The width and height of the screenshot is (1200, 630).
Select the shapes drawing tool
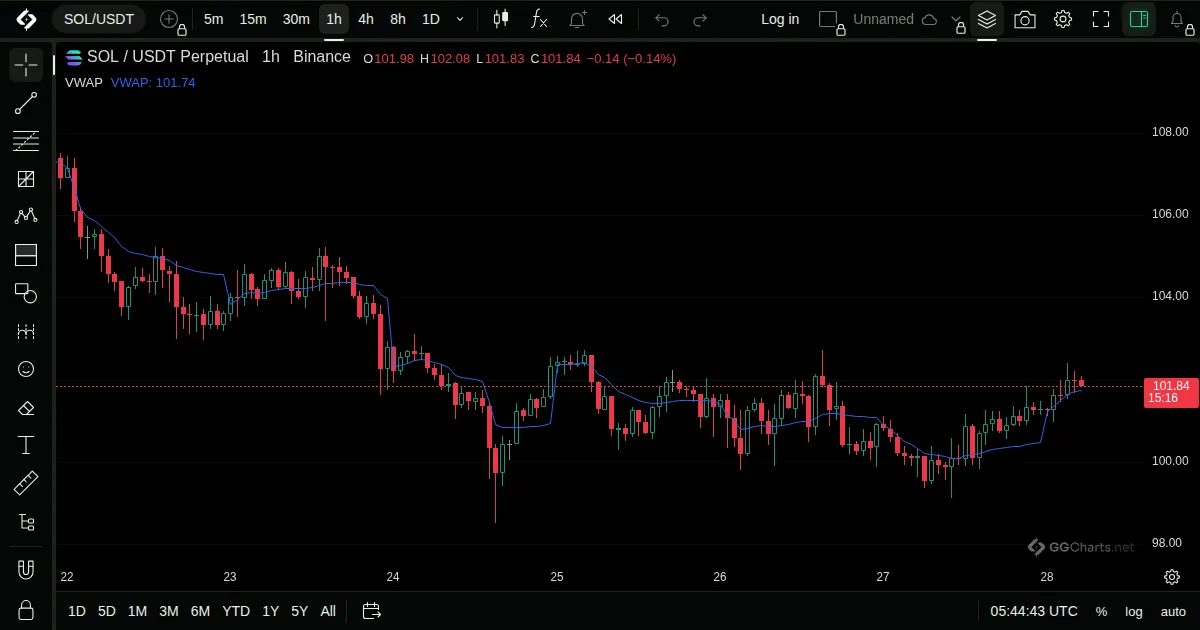[x=26, y=293]
